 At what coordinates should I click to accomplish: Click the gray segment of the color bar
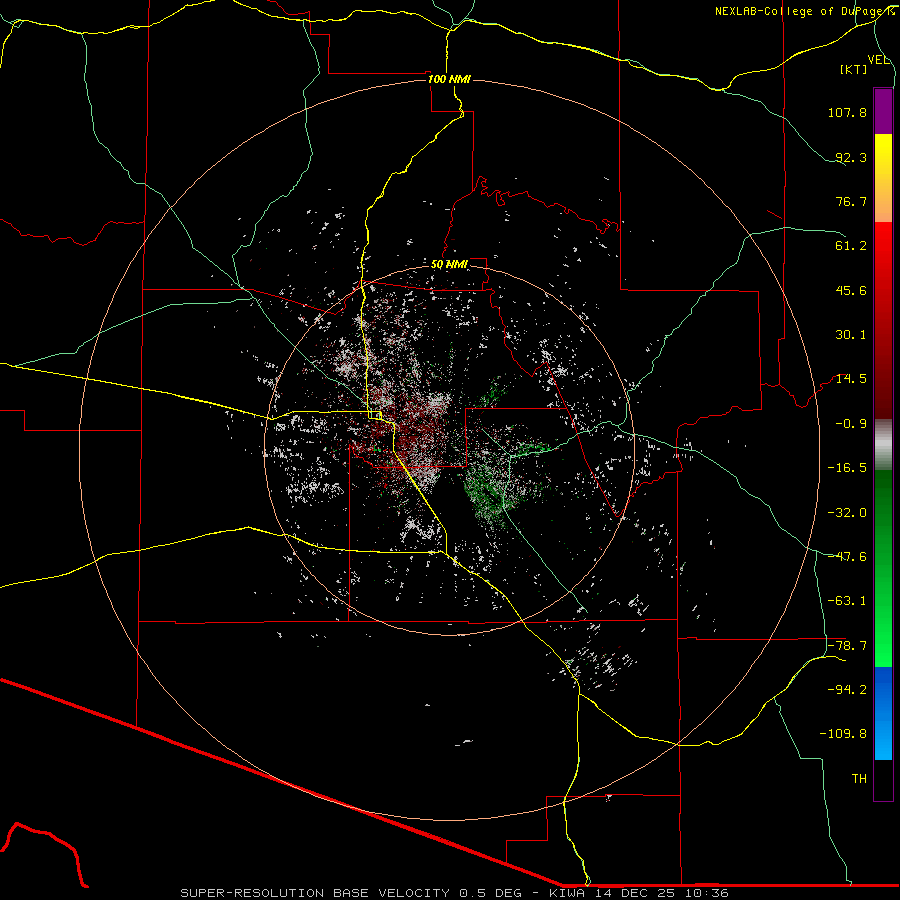pyautogui.click(x=883, y=445)
